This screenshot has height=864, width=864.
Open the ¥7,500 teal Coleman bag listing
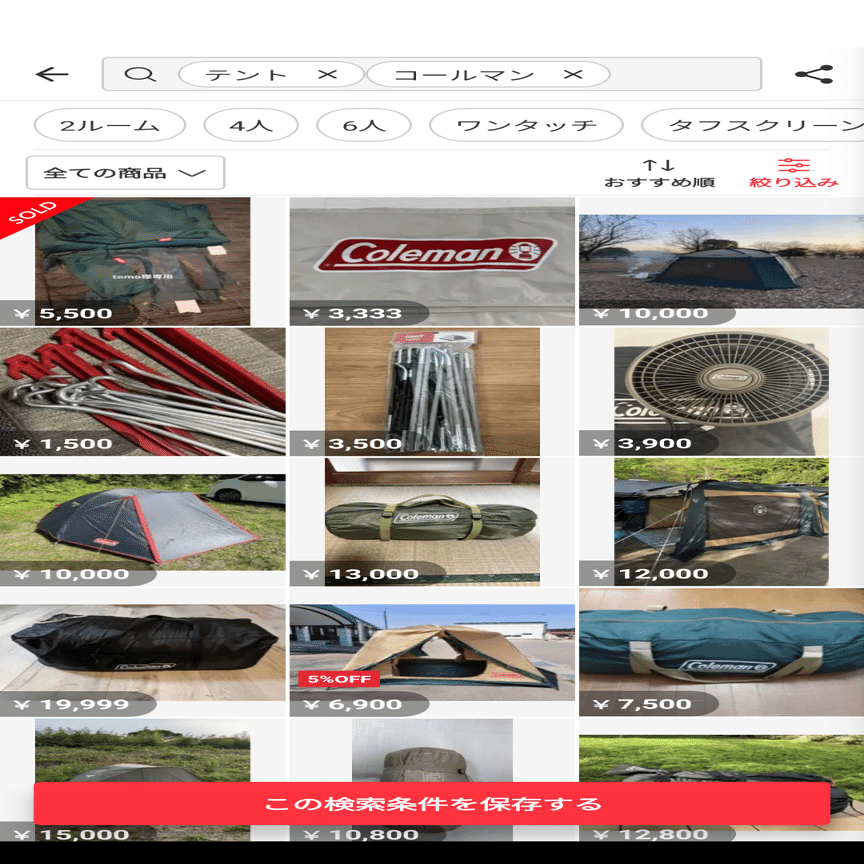[x=721, y=652]
